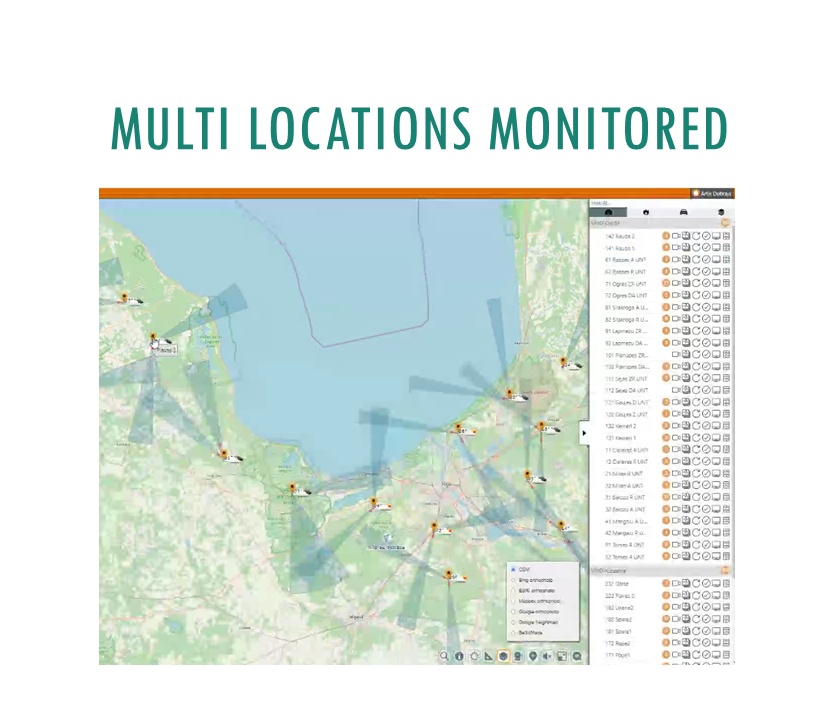Viewport: 839px width, 720px height.
Task: Open the info tool in map toolbar
Action: pos(459,657)
